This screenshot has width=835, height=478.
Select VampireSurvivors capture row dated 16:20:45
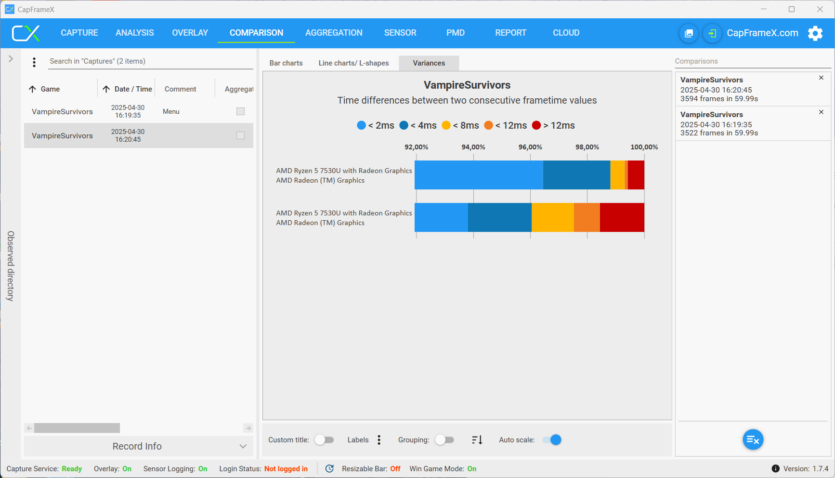pos(138,136)
